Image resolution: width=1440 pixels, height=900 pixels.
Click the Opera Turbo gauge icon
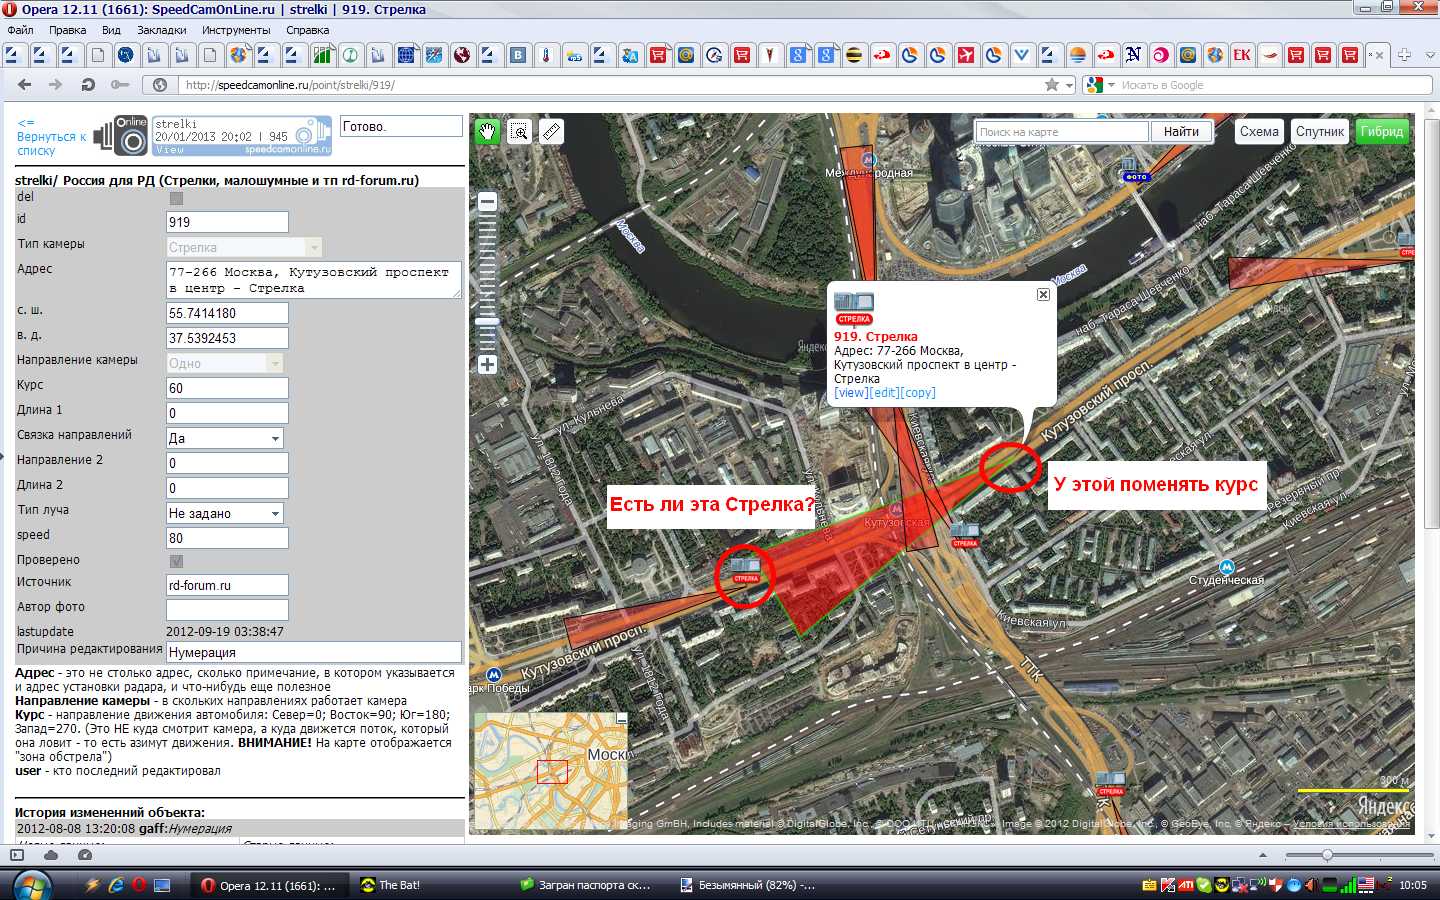[x=85, y=855]
